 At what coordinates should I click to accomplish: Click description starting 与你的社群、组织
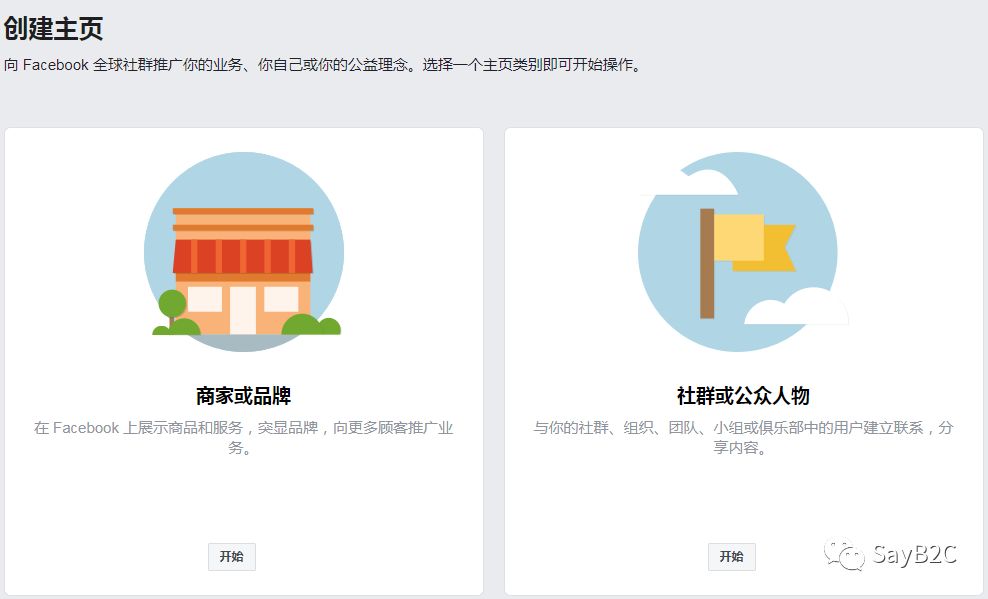point(744,438)
